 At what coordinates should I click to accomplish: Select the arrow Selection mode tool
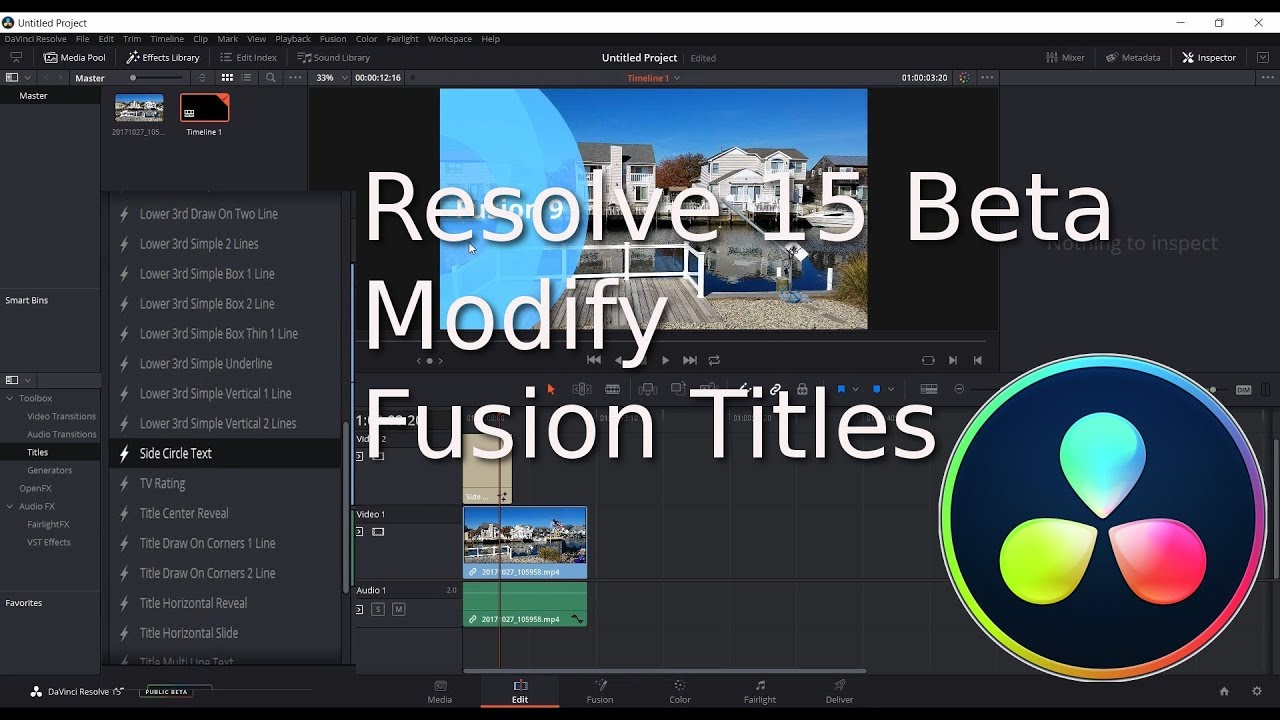pos(550,389)
